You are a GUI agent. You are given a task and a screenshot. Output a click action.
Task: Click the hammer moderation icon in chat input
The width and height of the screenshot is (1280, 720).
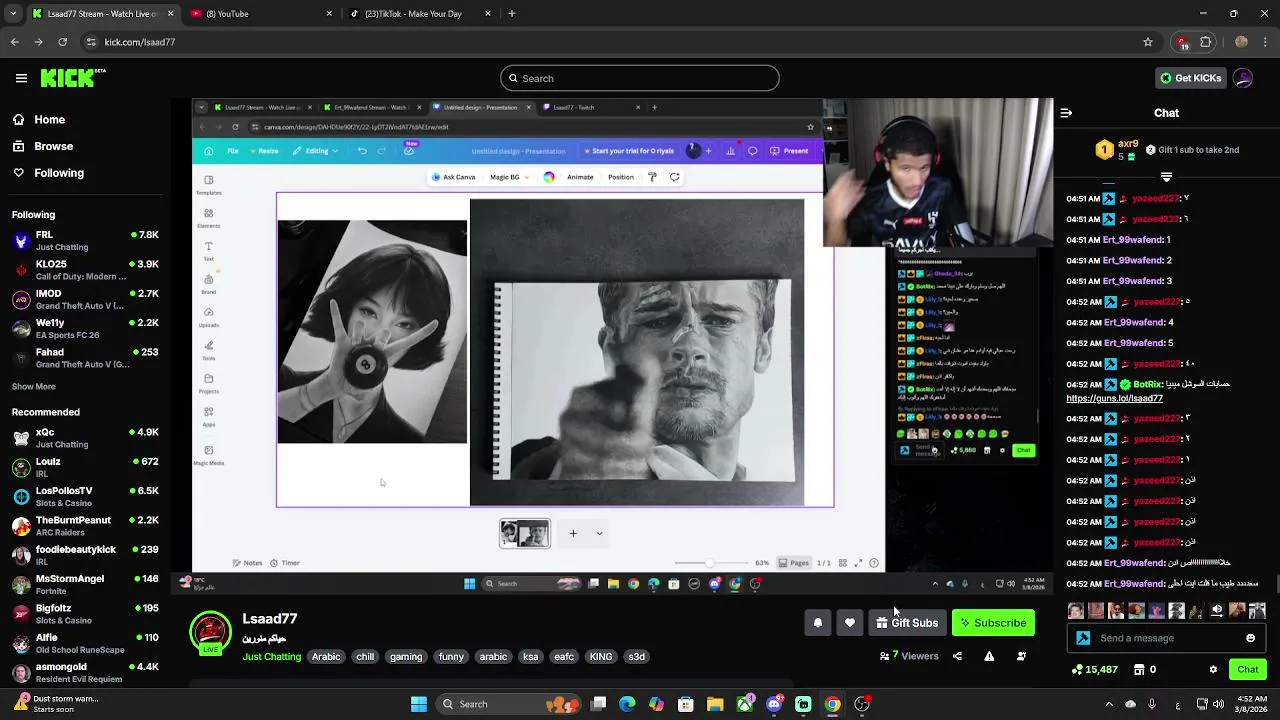pos(1083,638)
